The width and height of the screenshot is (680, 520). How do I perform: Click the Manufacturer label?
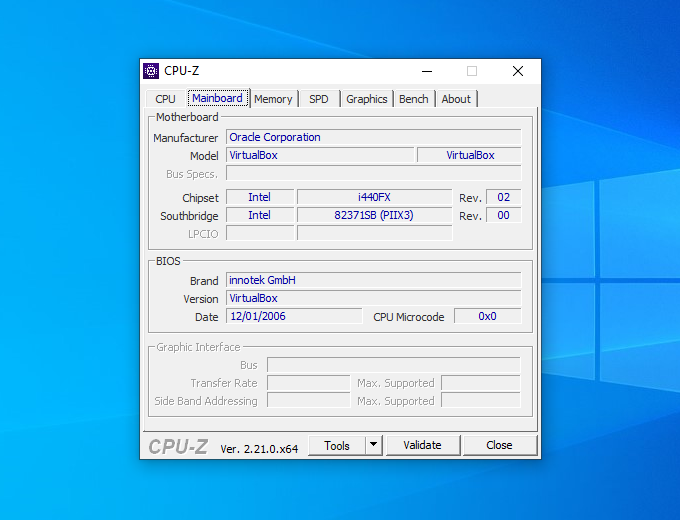tap(186, 138)
